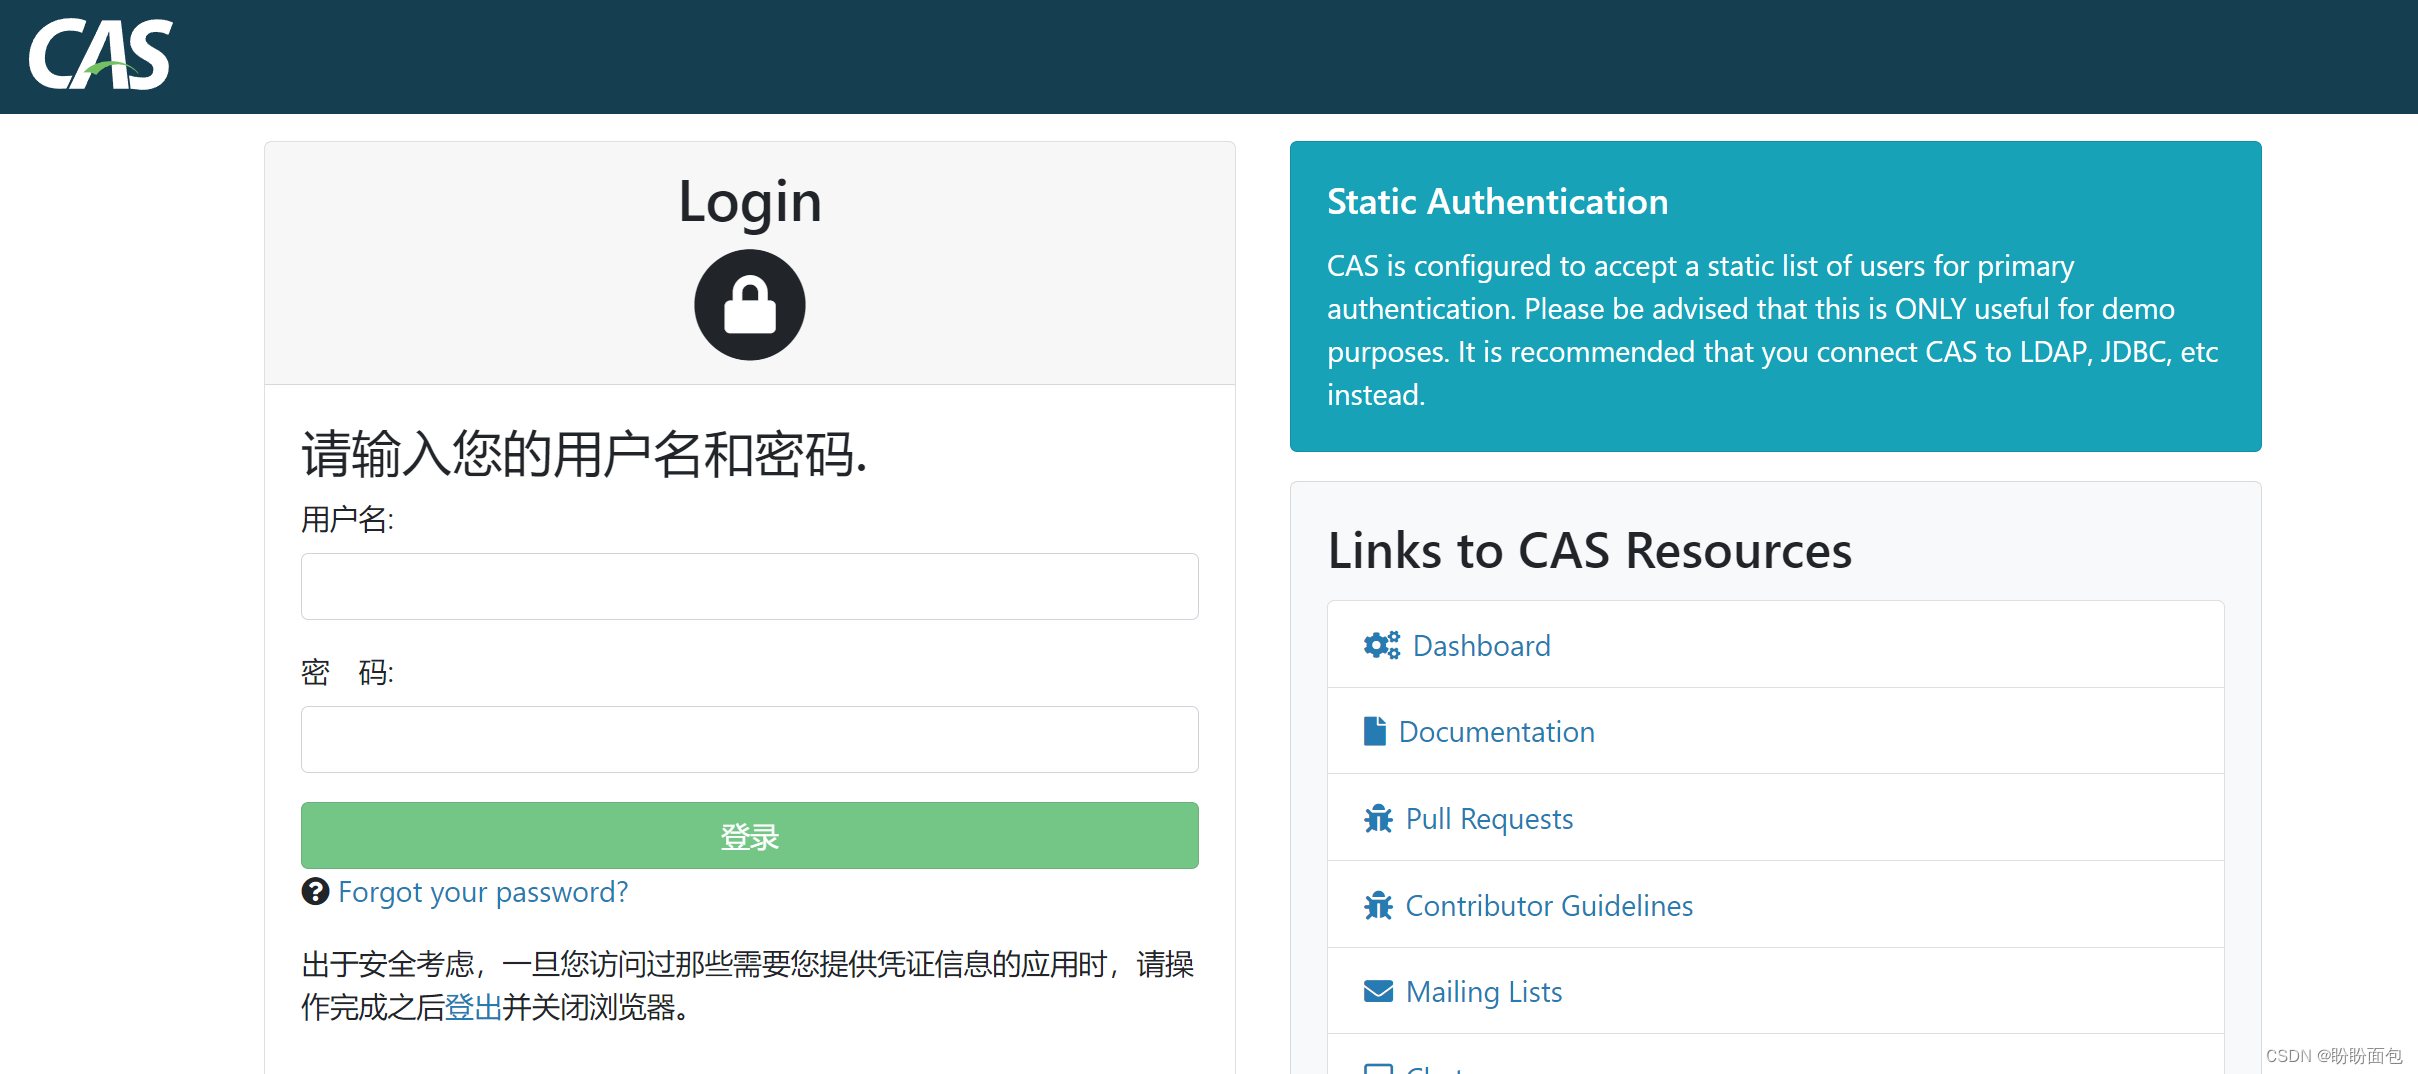Click the file icon next to Documentation

point(1375,731)
